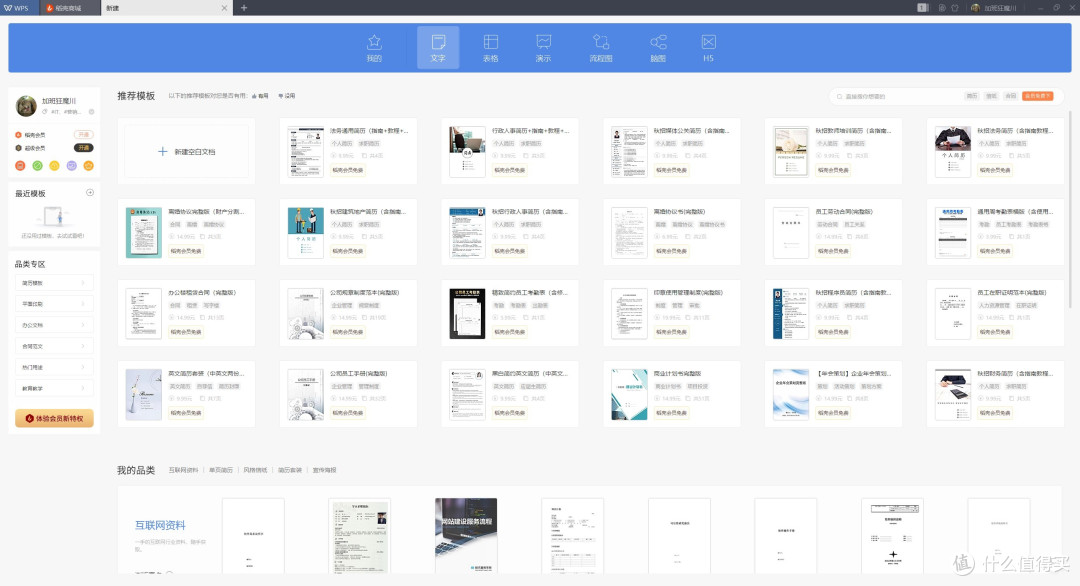Select 宣传海报 in 我的品类
Image resolution: width=1080 pixels, height=586 pixels.
point(324,470)
